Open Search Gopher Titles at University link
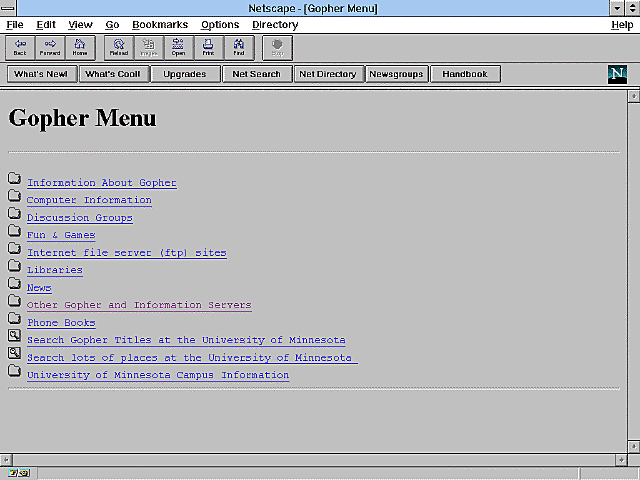Screen dimensions: 640x480 click(x=186, y=340)
